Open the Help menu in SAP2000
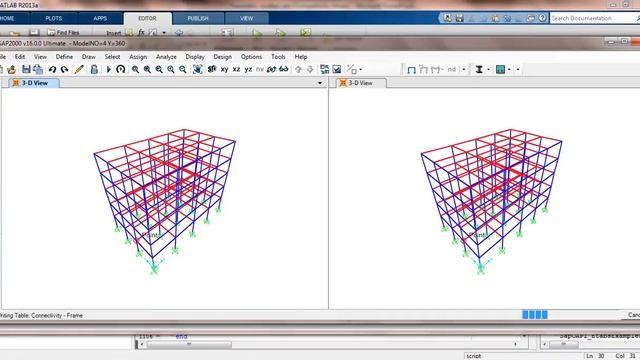 pos(301,57)
